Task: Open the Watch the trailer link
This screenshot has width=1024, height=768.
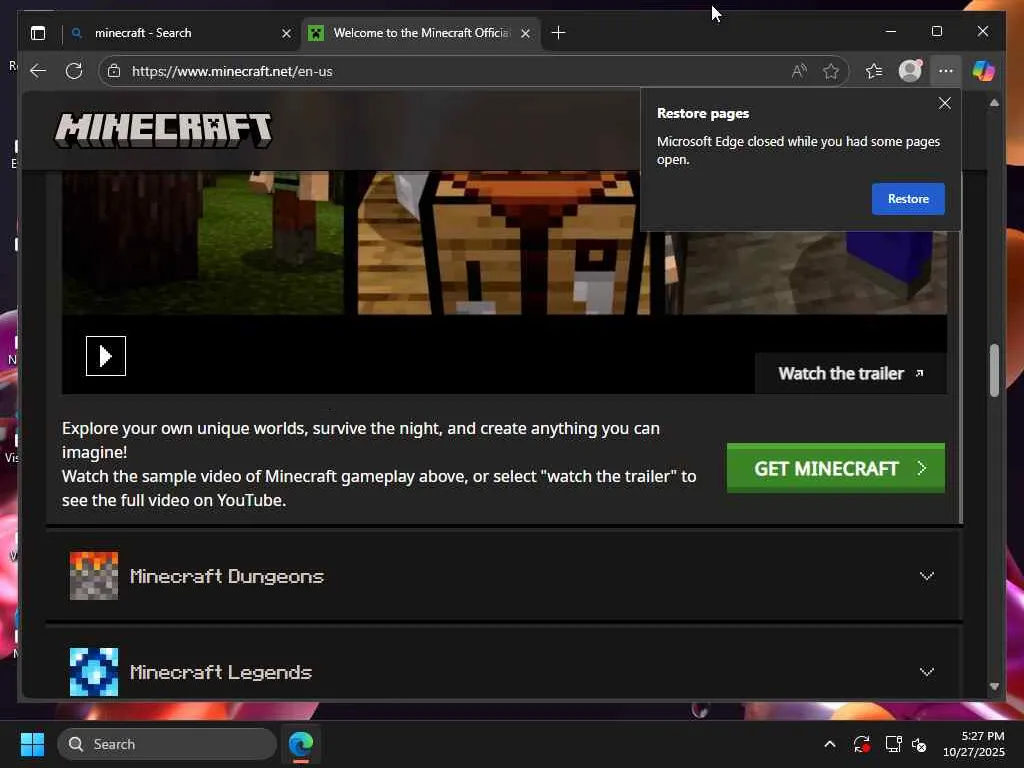Action: click(x=850, y=374)
